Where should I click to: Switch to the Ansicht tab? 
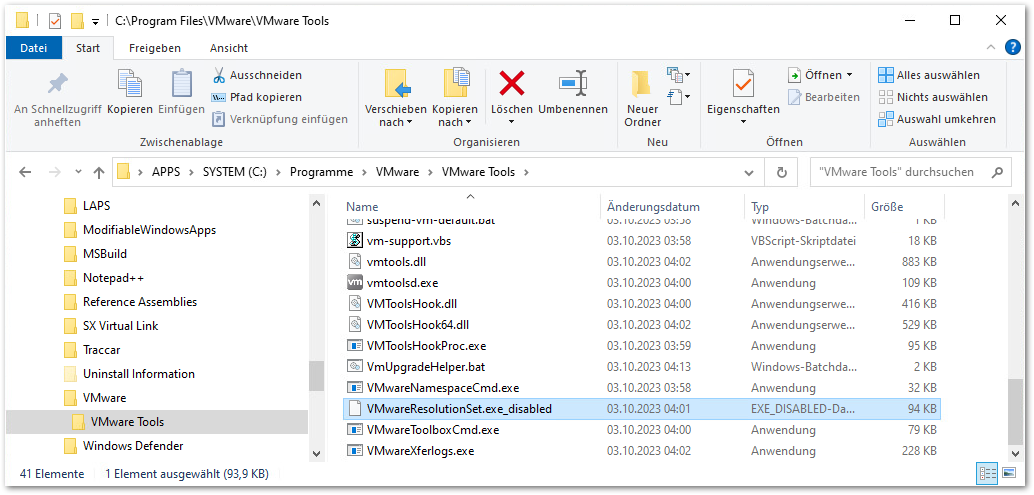pyautogui.click(x=229, y=48)
